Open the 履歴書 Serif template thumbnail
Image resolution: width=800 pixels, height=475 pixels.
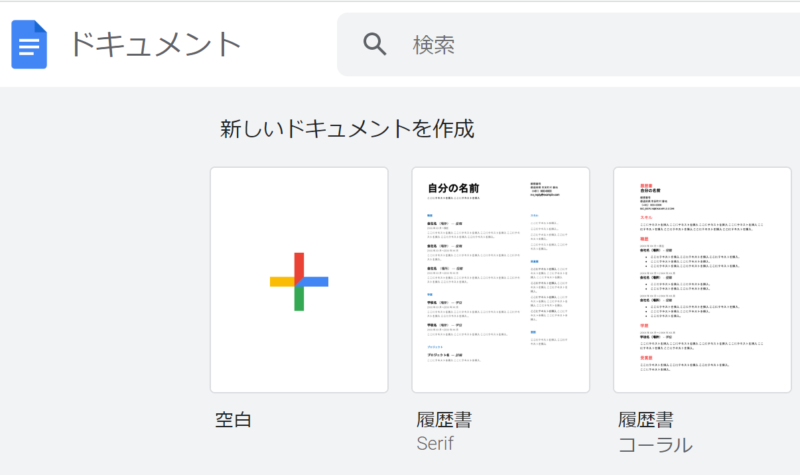click(501, 280)
